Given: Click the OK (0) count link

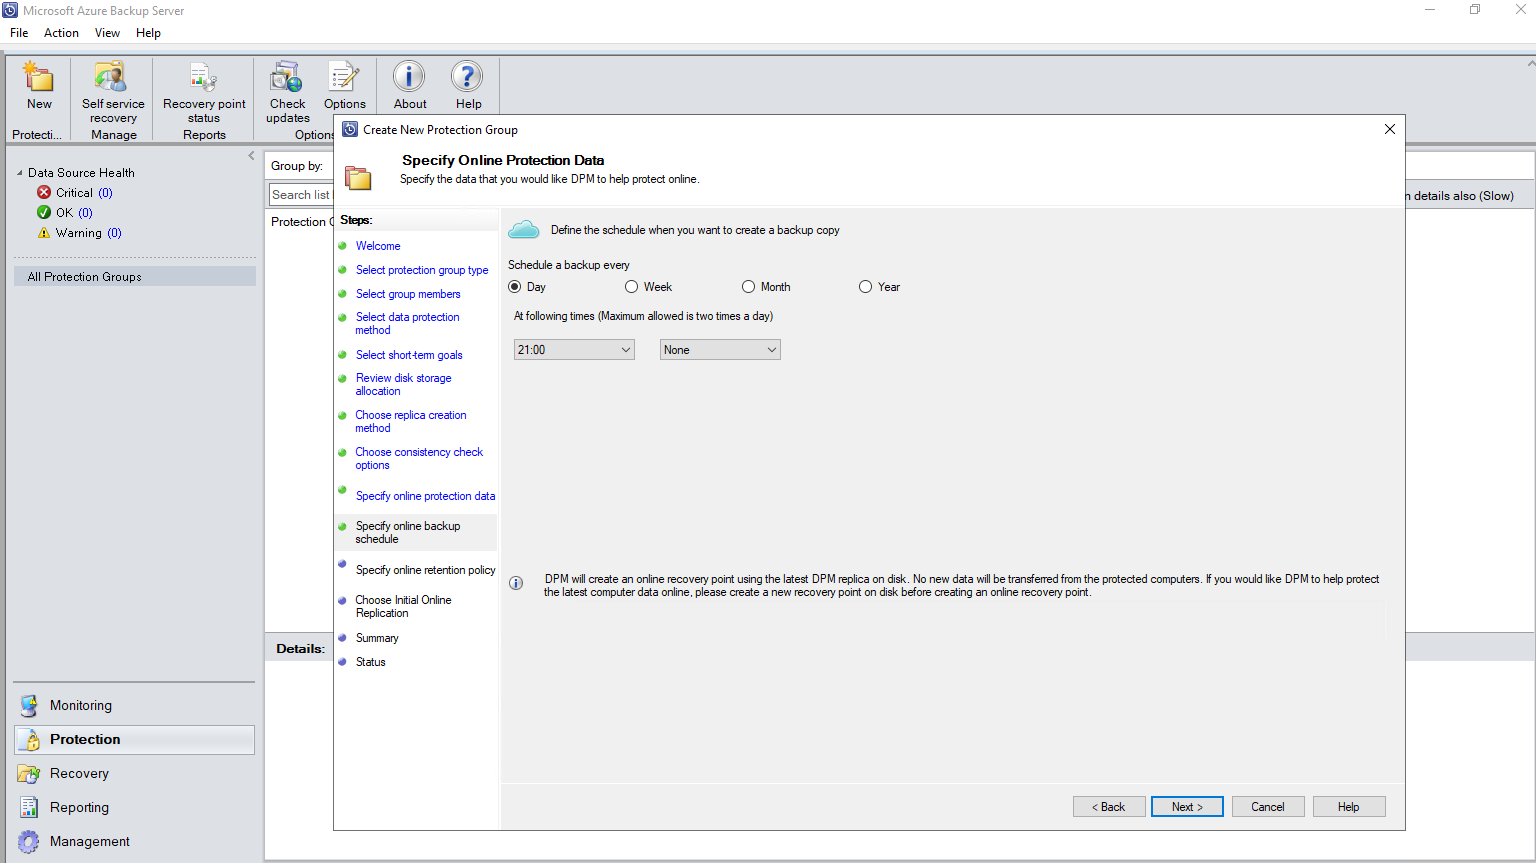Looking at the screenshot, I should [x=85, y=213].
